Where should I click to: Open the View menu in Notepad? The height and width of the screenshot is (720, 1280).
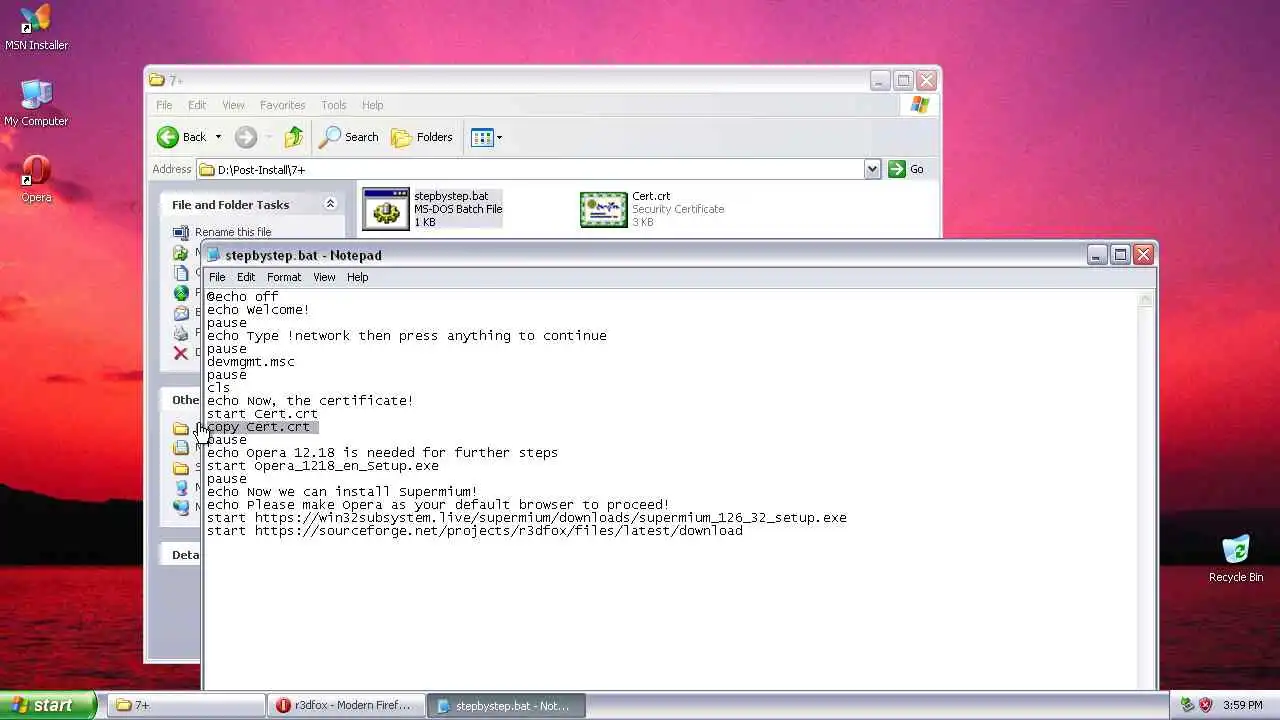click(x=324, y=277)
